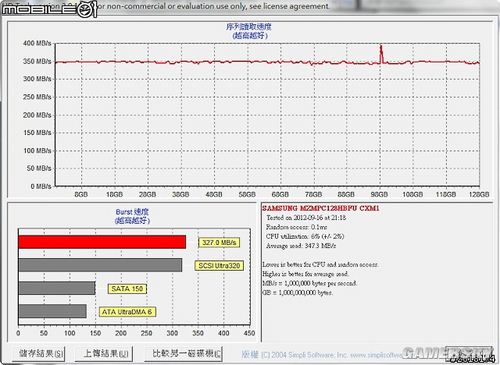Click the Burst 速度 chart title
Screen dimensions: 500x365
tap(132, 212)
